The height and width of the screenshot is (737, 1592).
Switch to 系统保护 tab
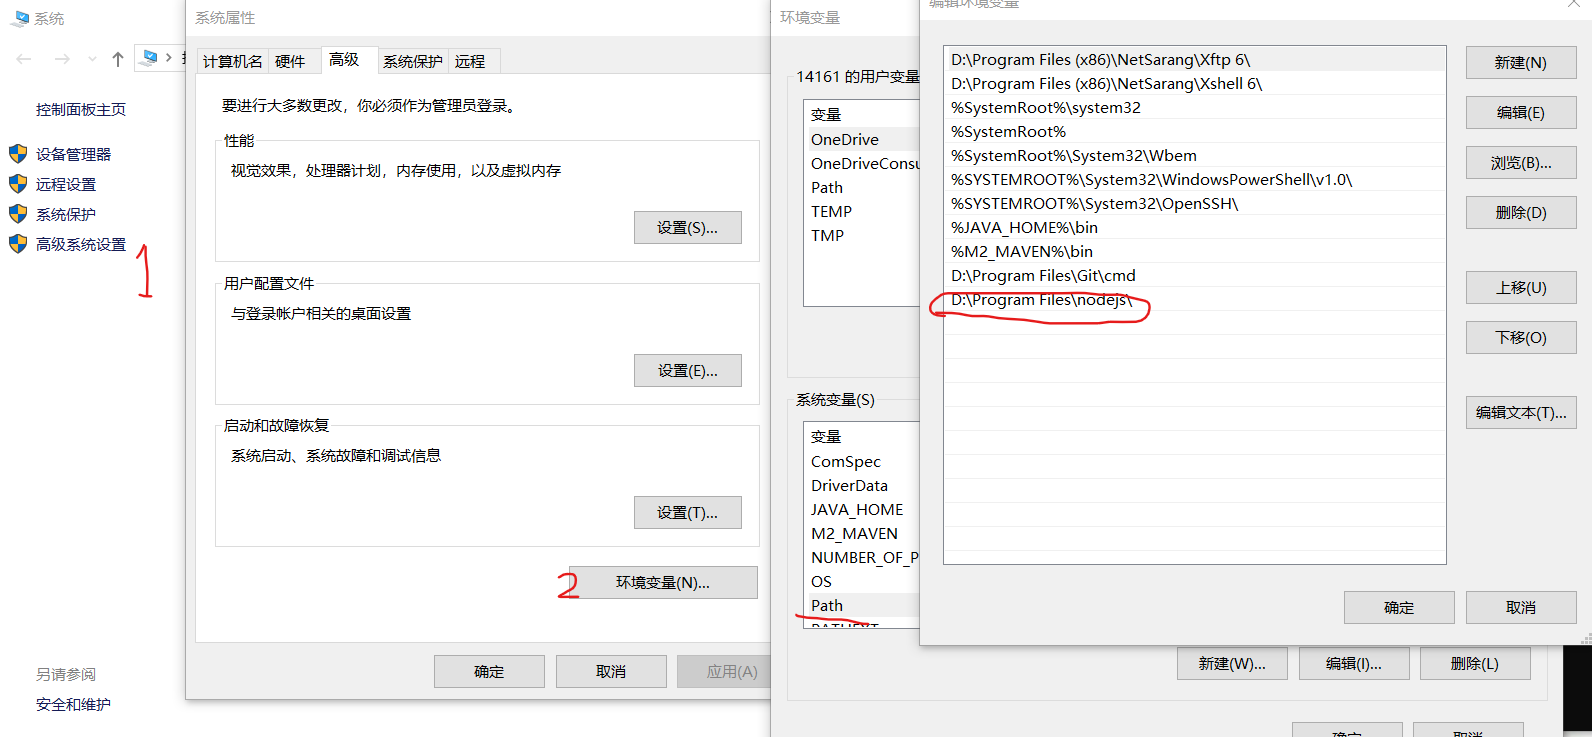coord(413,61)
